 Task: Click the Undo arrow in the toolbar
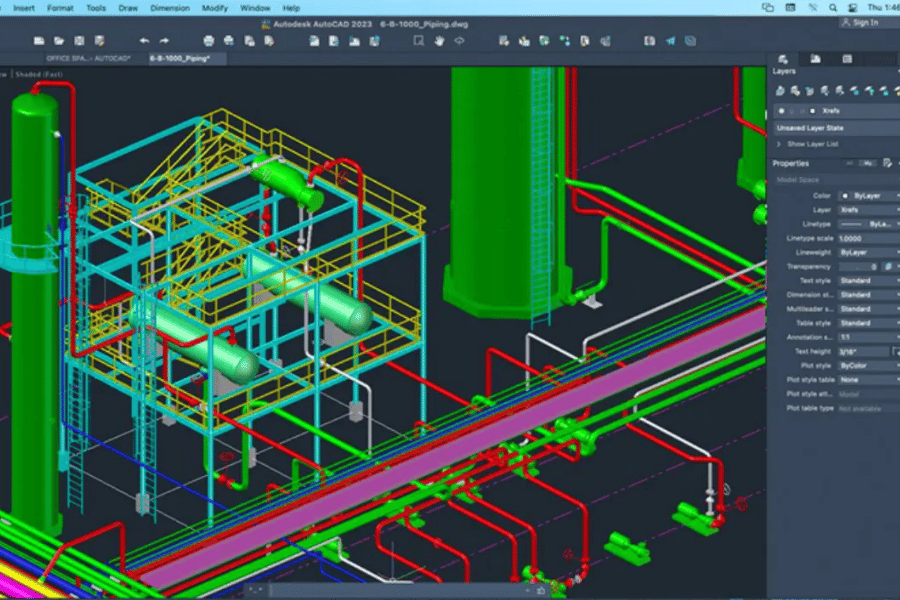click(144, 41)
